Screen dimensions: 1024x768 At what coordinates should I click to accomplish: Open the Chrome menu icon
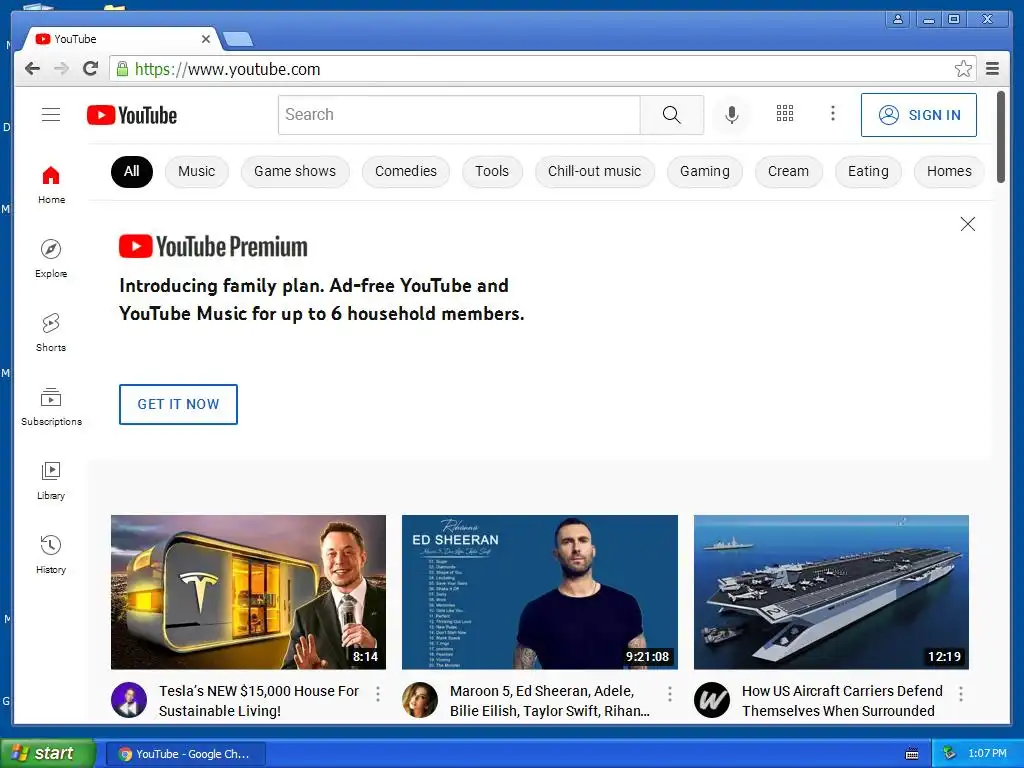tap(993, 69)
